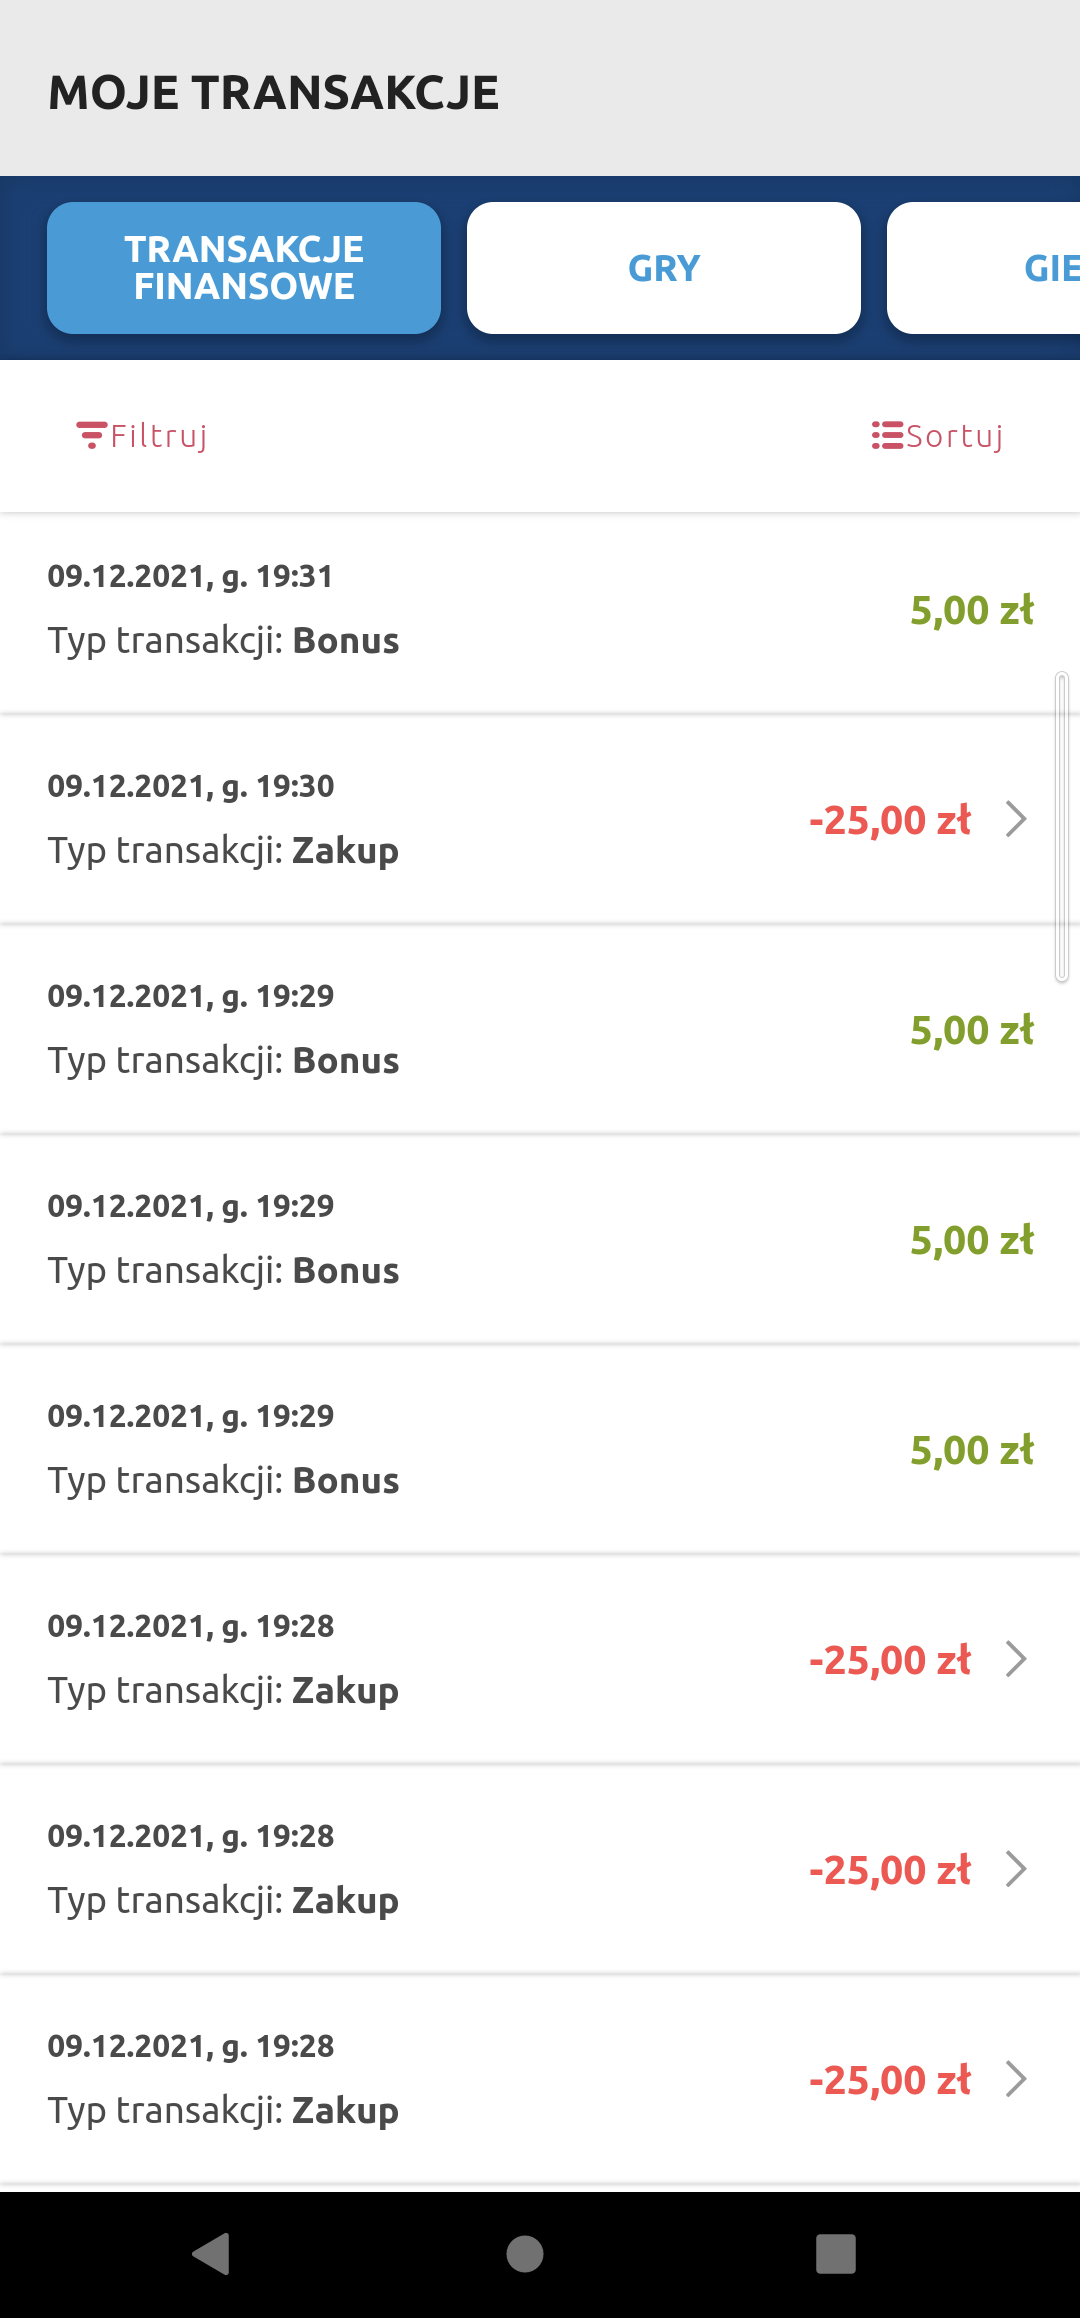Screen dimensions: 1080x2318
Task: Tap the Filtruj funnel icon
Action: [91, 435]
